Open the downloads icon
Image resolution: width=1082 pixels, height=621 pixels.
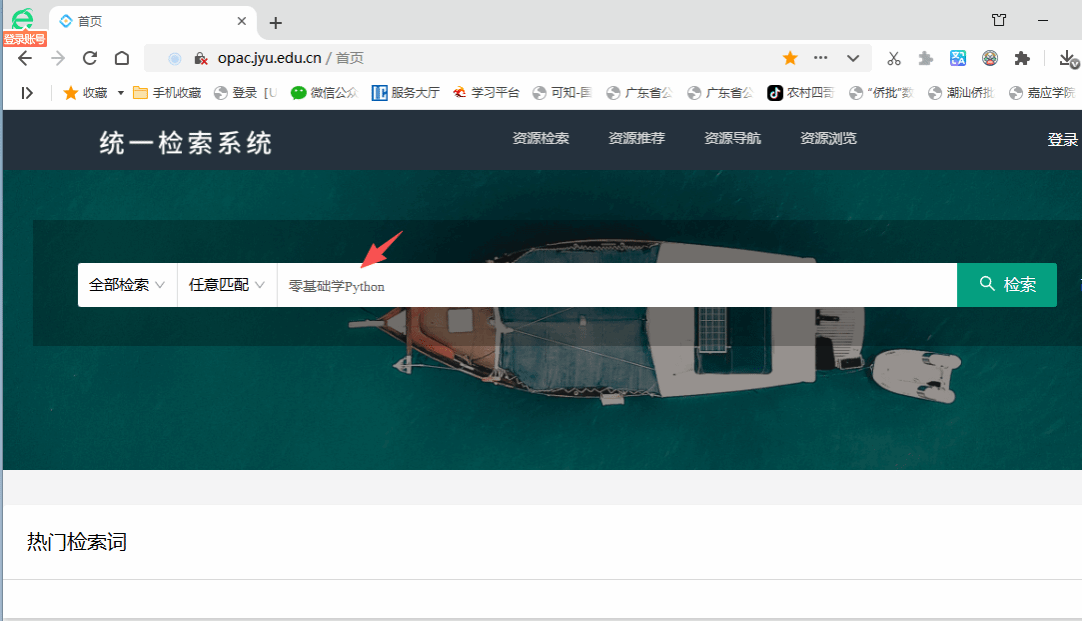pyautogui.click(x=1067, y=58)
